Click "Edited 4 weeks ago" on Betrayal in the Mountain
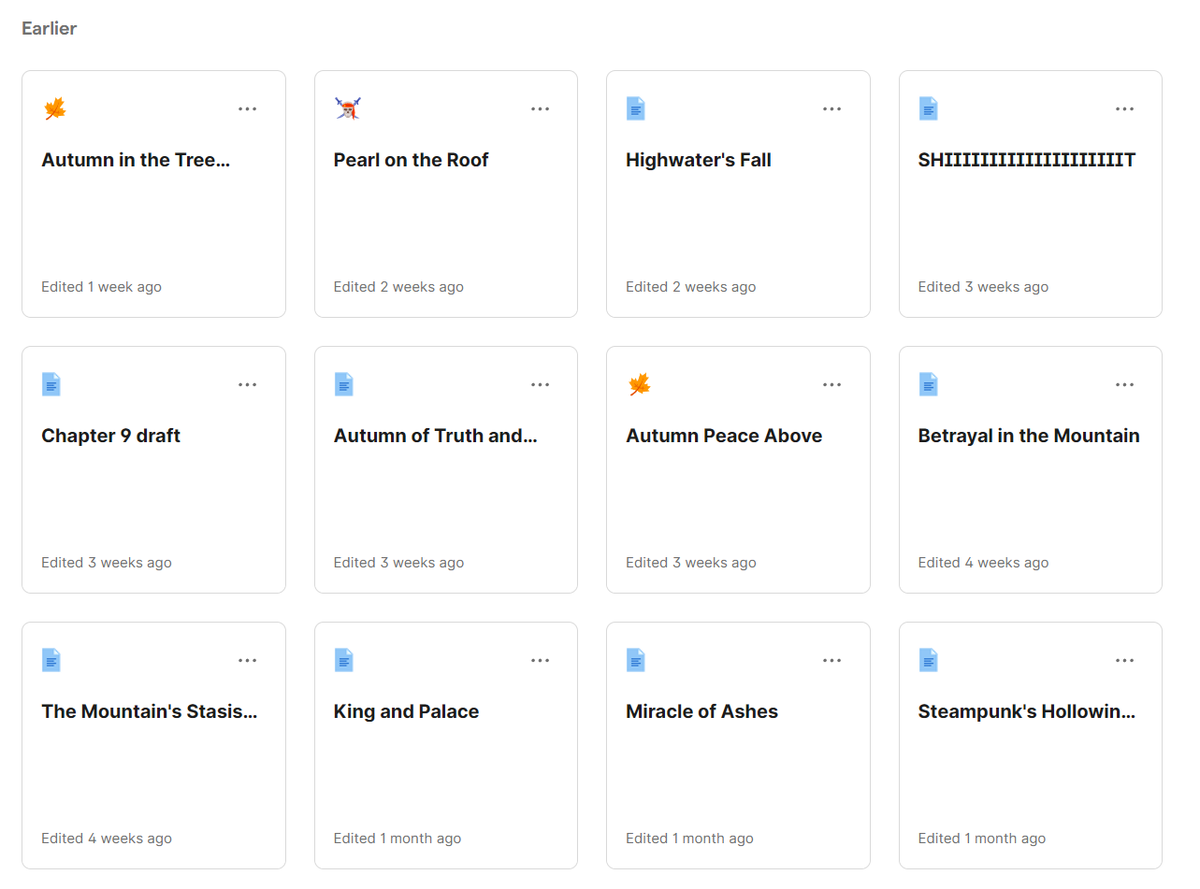1200x889 pixels. [x=983, y=563]
